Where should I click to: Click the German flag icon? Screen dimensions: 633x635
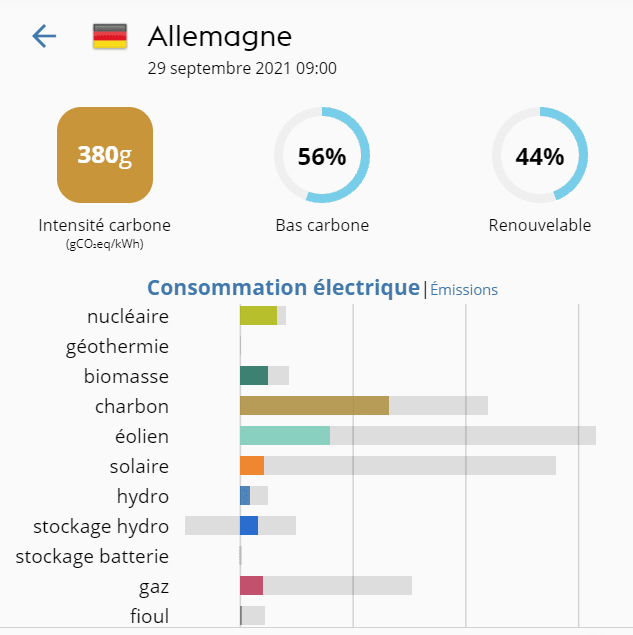pos(110,37)
